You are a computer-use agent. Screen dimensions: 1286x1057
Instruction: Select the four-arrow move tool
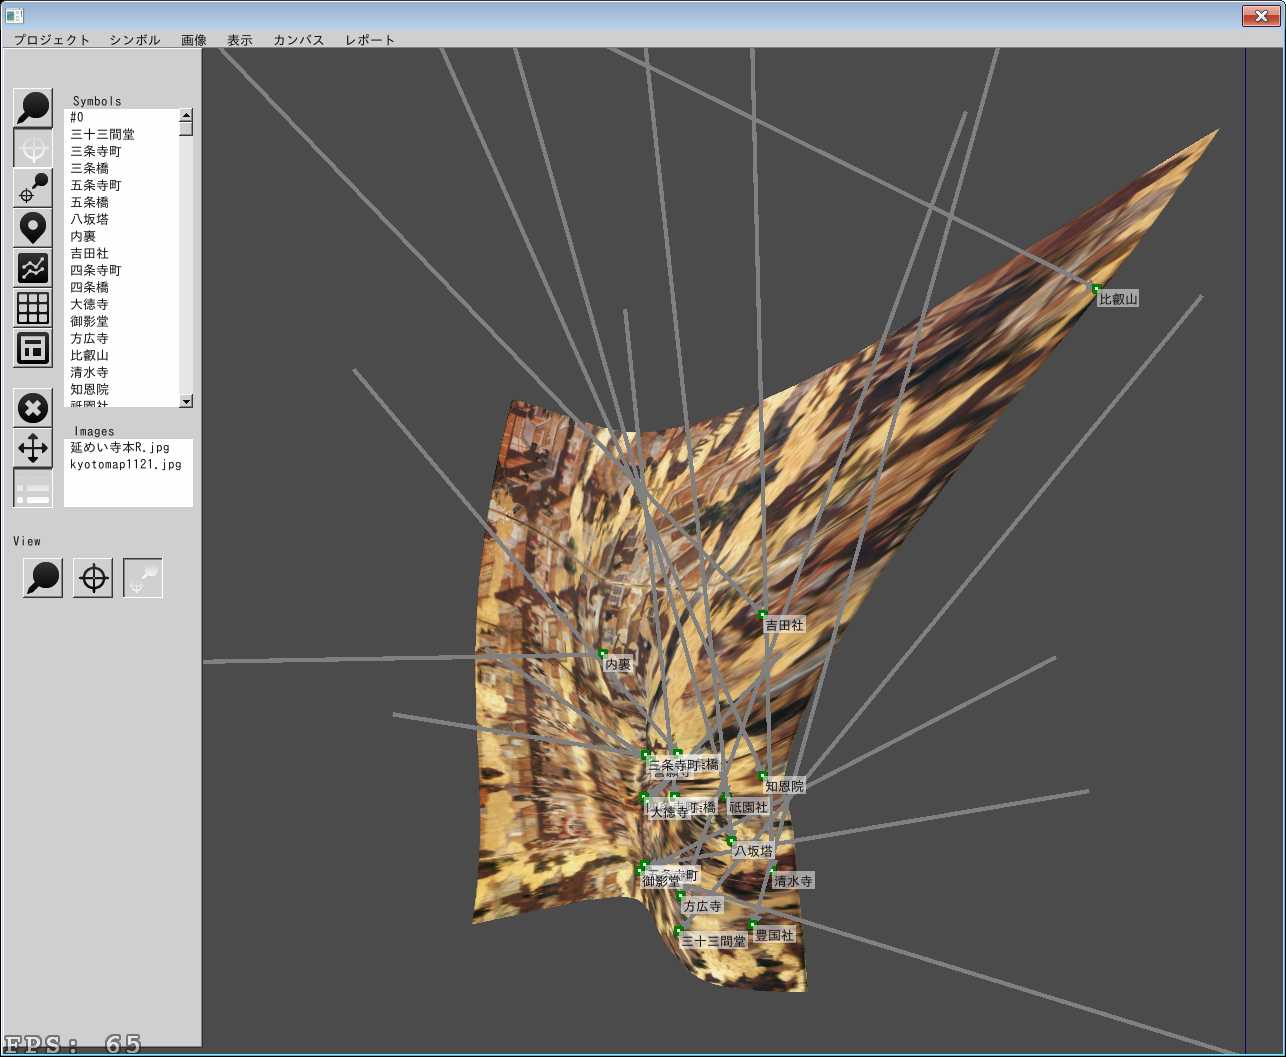[x=33, y=448]
